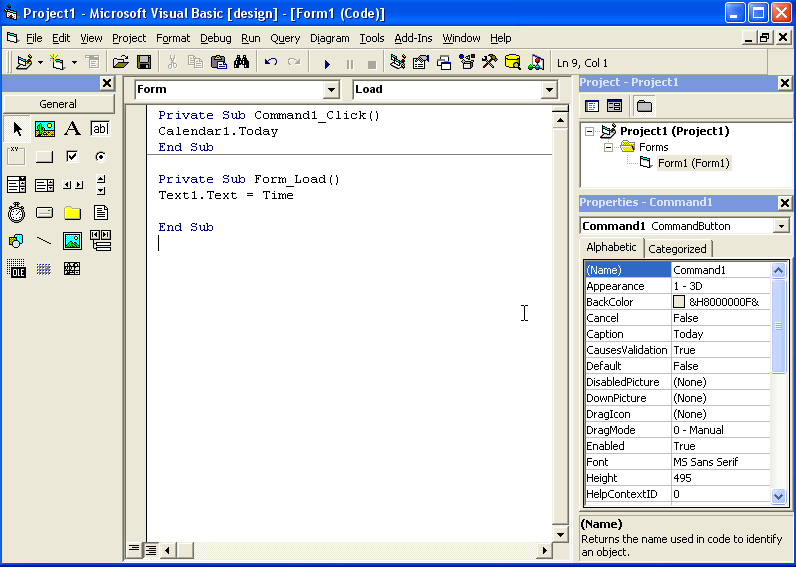Viewport: 796px width, 567px height.
Task: Collapse Project1 tree node
Action: pos(589,131)
